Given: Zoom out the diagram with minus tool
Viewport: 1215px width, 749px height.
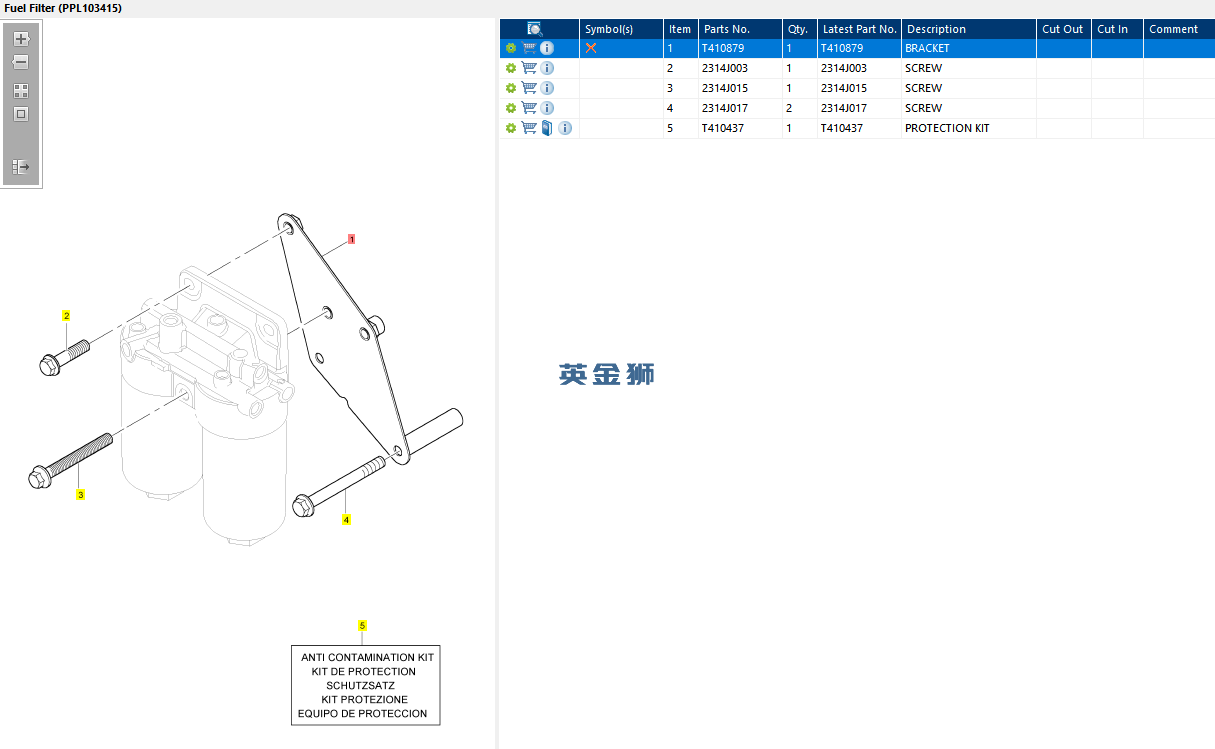Looking at the screenshot, I should pos(21,62).
